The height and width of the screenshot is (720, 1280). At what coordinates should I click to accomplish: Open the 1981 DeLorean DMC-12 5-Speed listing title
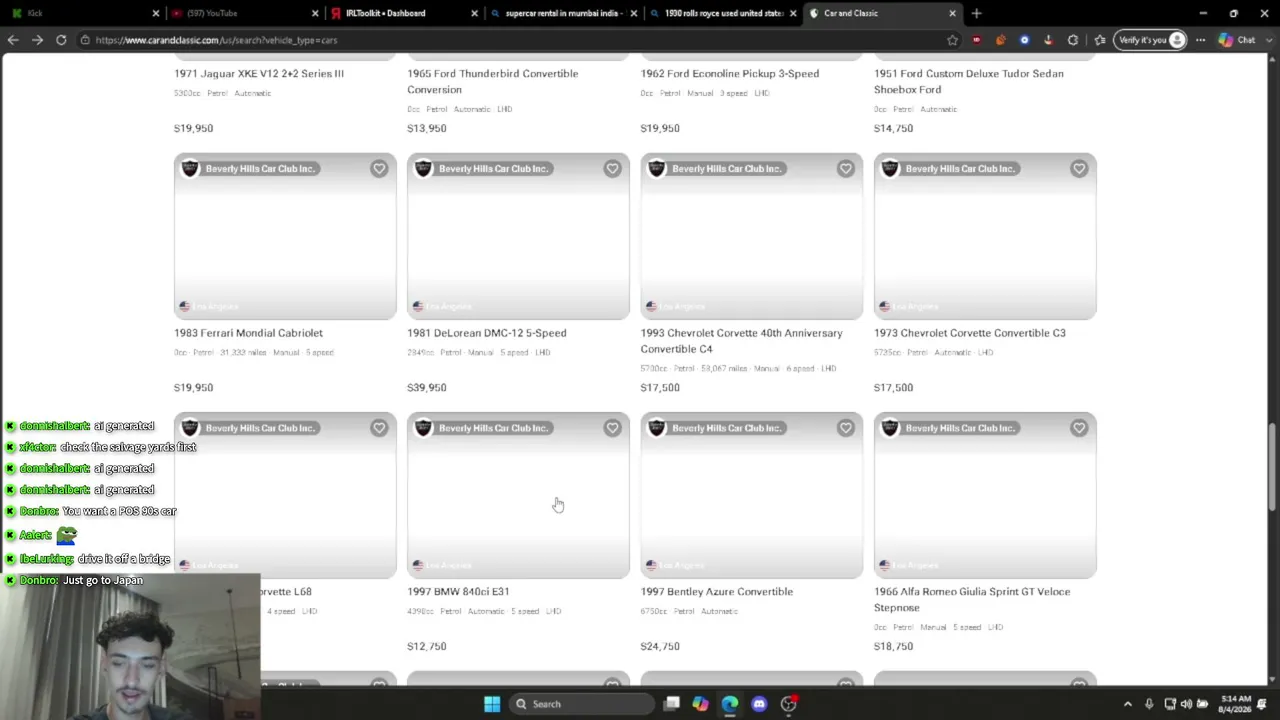(x=487, y=333)
